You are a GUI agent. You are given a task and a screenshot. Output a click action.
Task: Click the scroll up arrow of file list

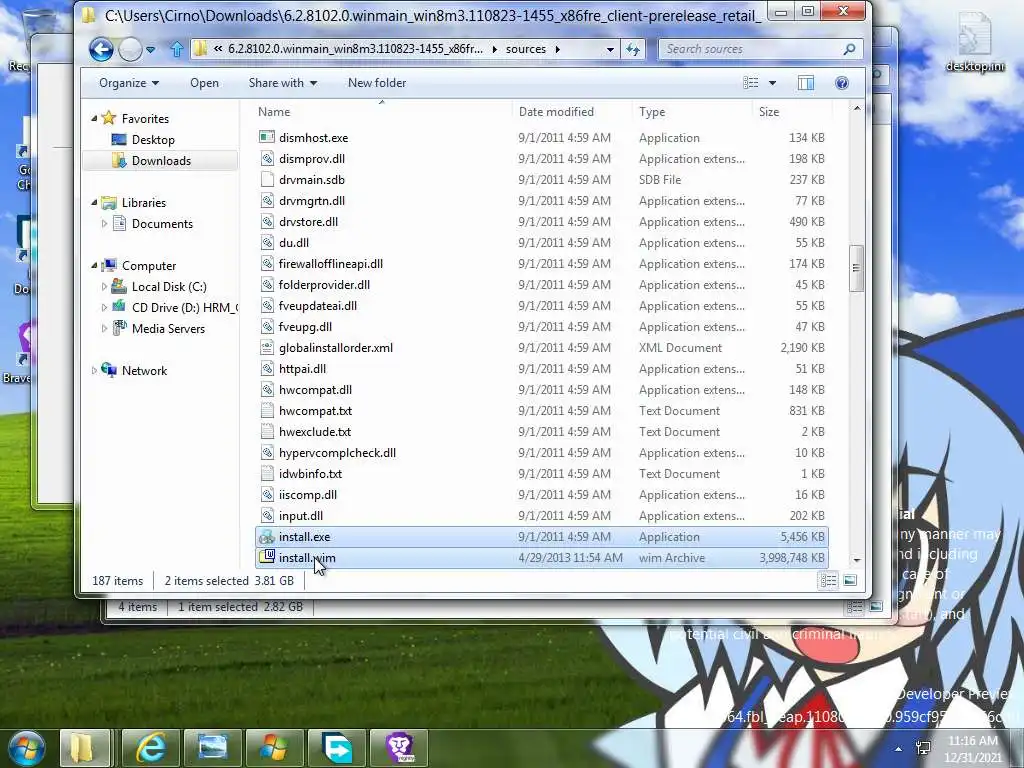click(x=857, y=108)
